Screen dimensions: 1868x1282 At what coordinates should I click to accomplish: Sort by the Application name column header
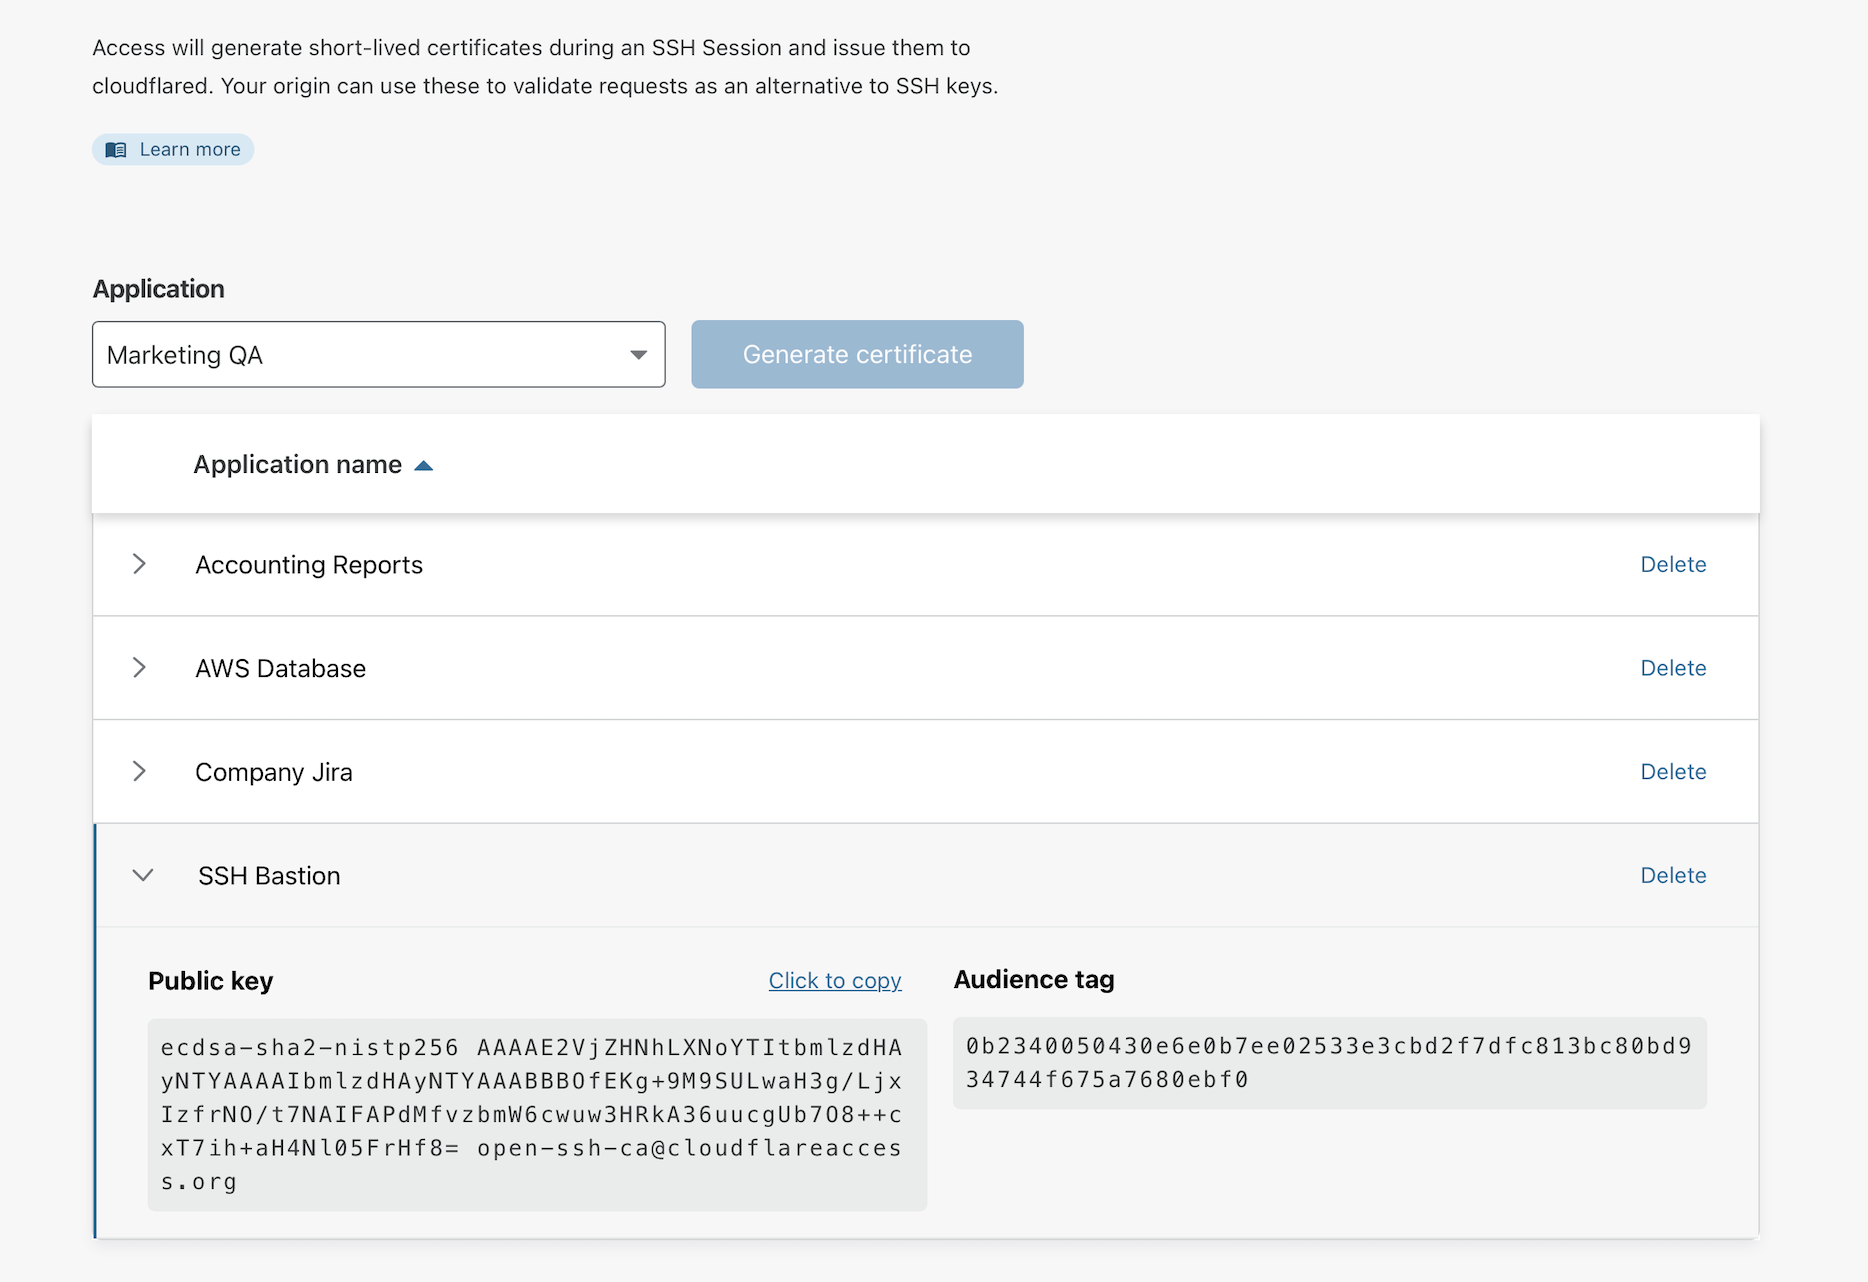tap(298, 465)
